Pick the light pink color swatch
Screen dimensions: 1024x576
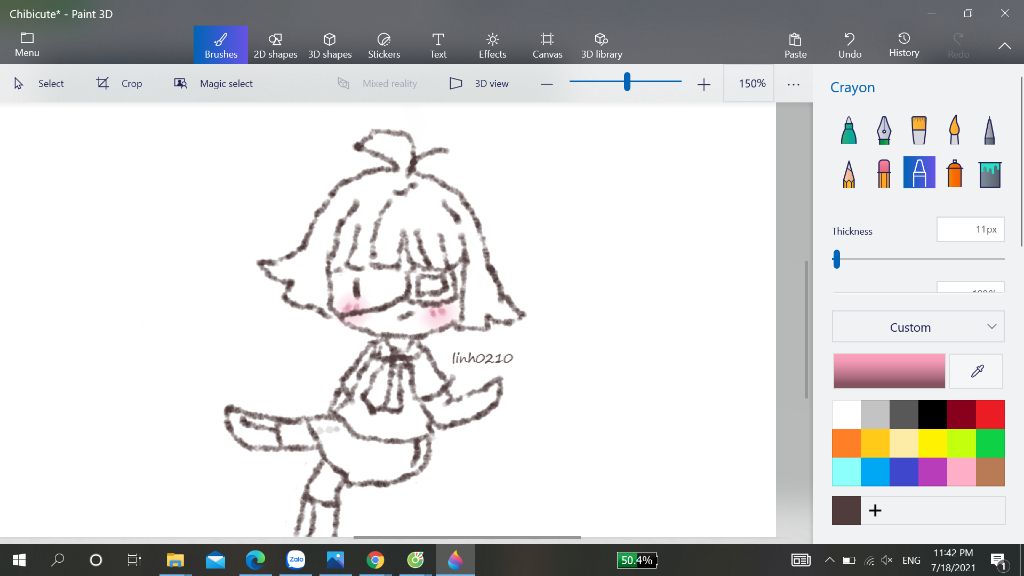pos(961,472)
